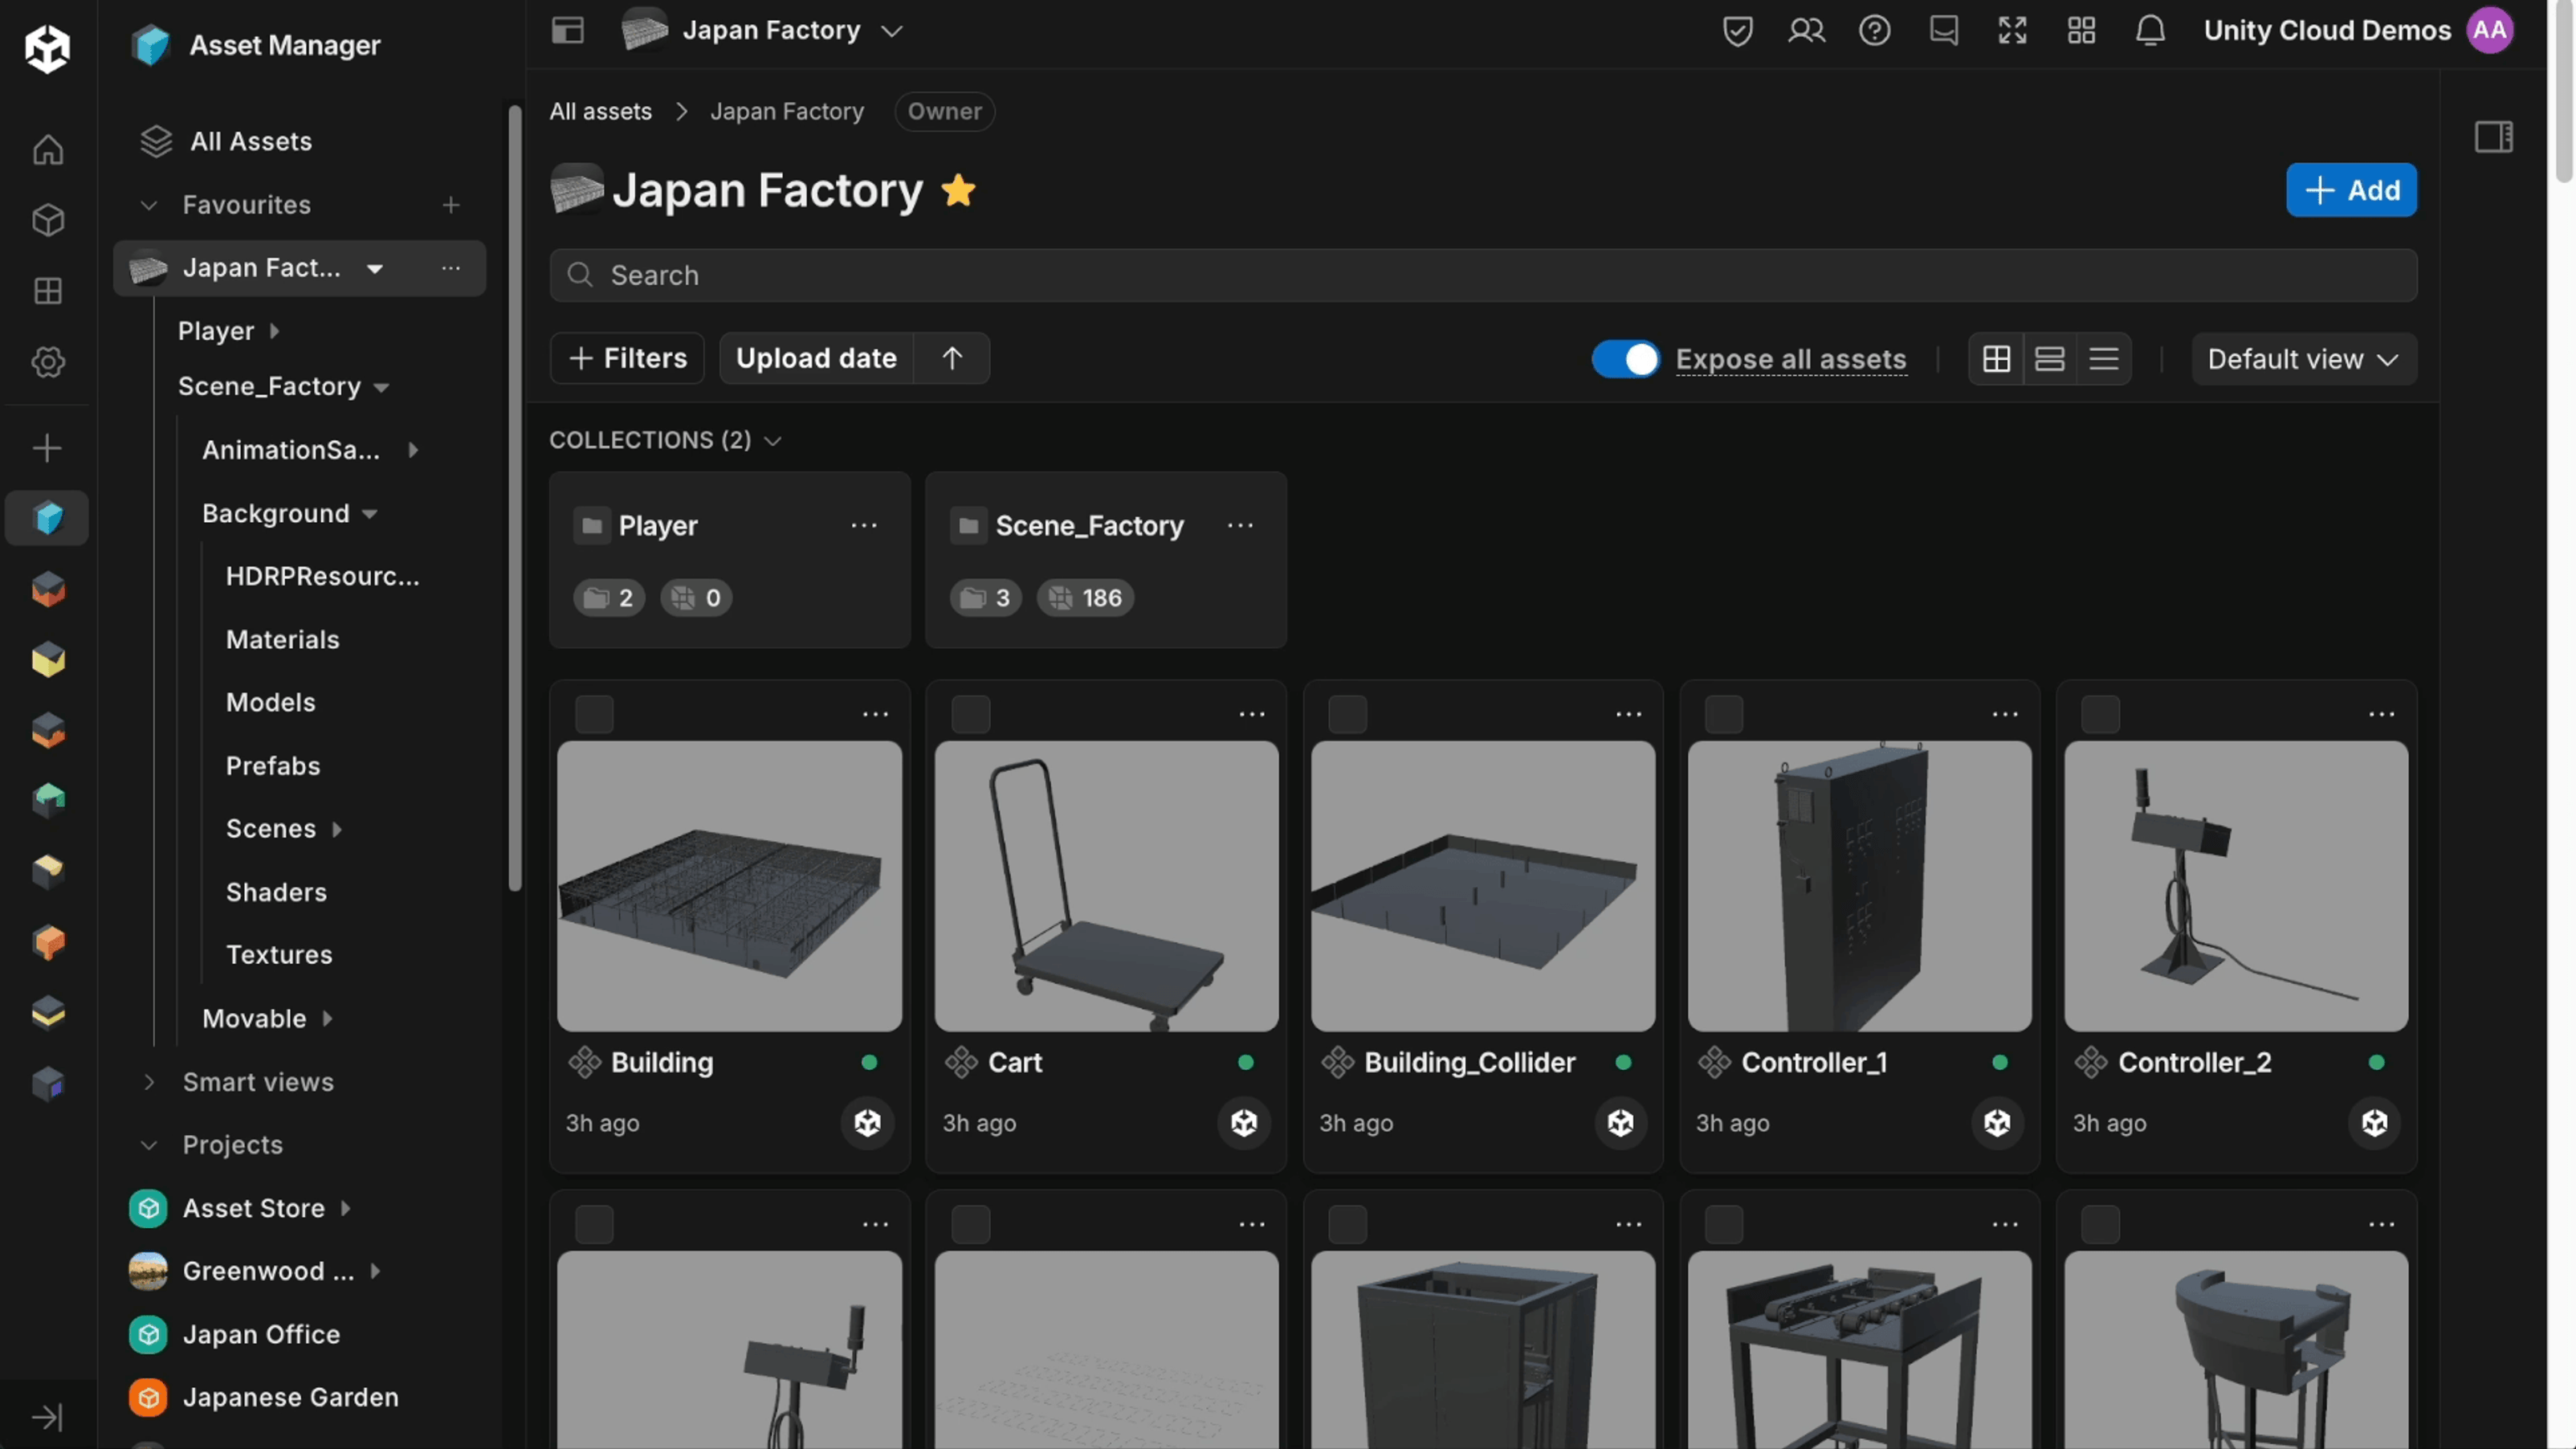Check the Controller_2 asset checkbox
The width and height of the screenshot is (2576, 1449).
pyautogui.click(x=2100, y=714)
